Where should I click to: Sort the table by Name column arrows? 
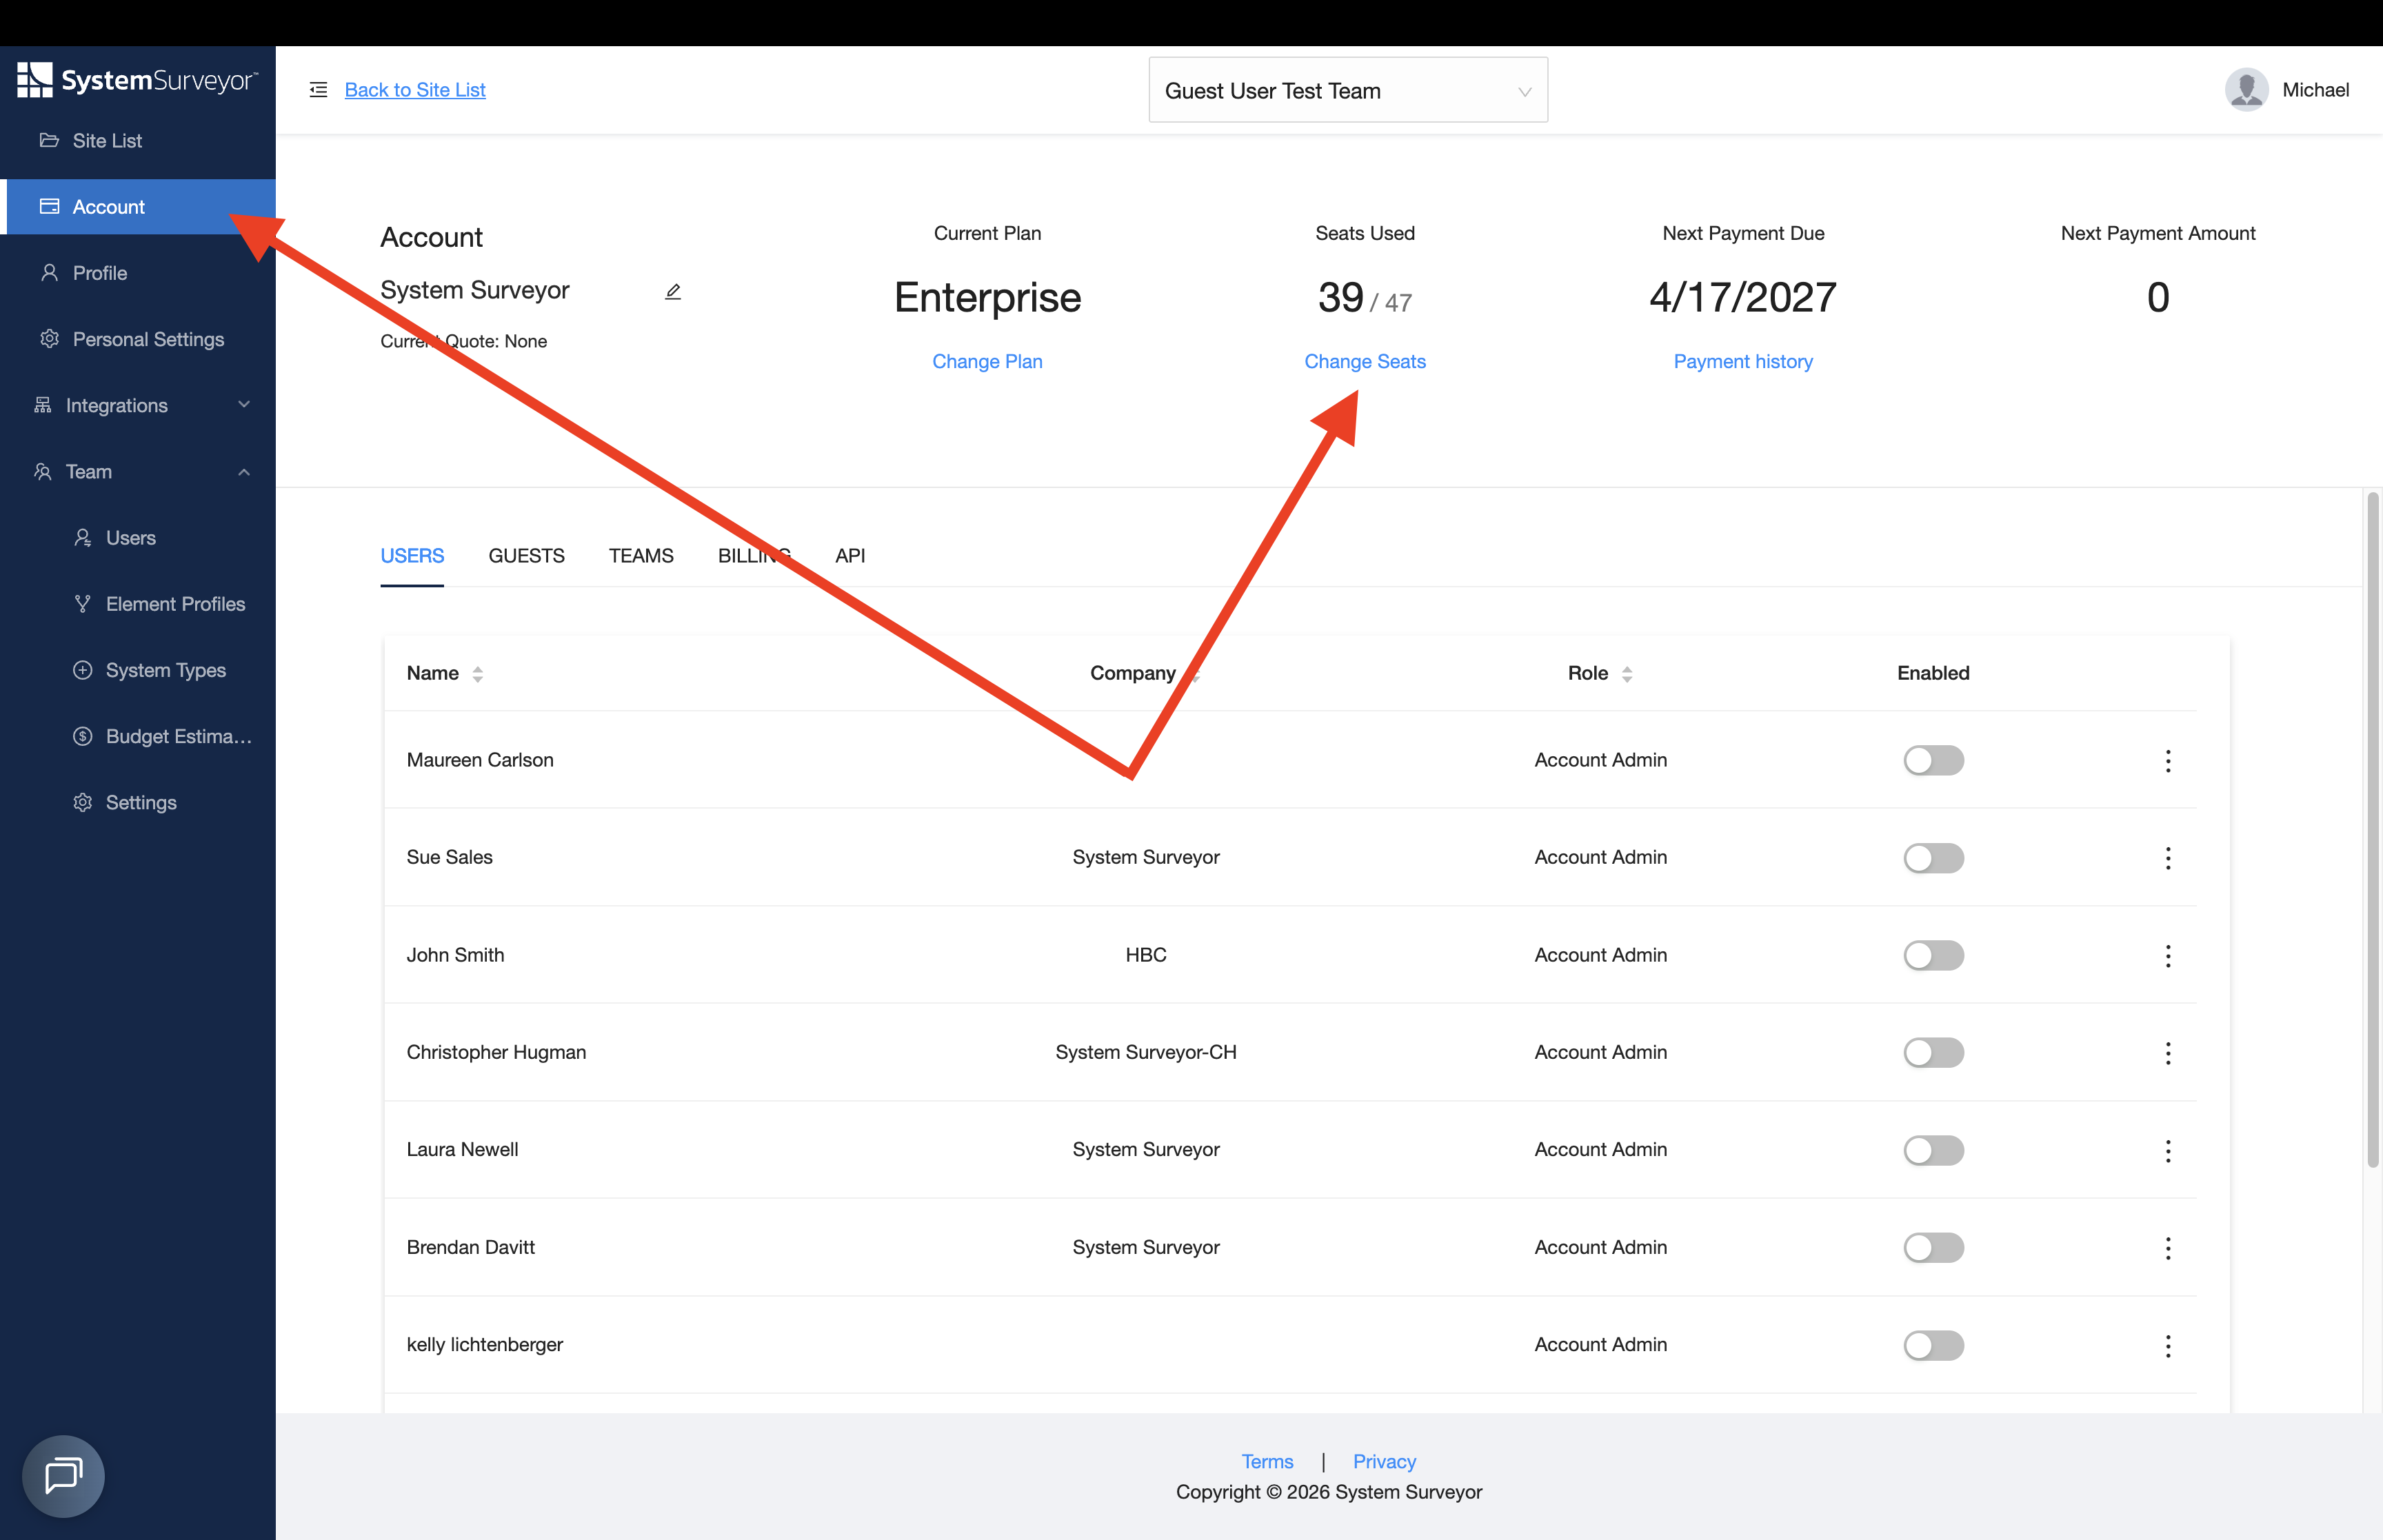point(478,674)
